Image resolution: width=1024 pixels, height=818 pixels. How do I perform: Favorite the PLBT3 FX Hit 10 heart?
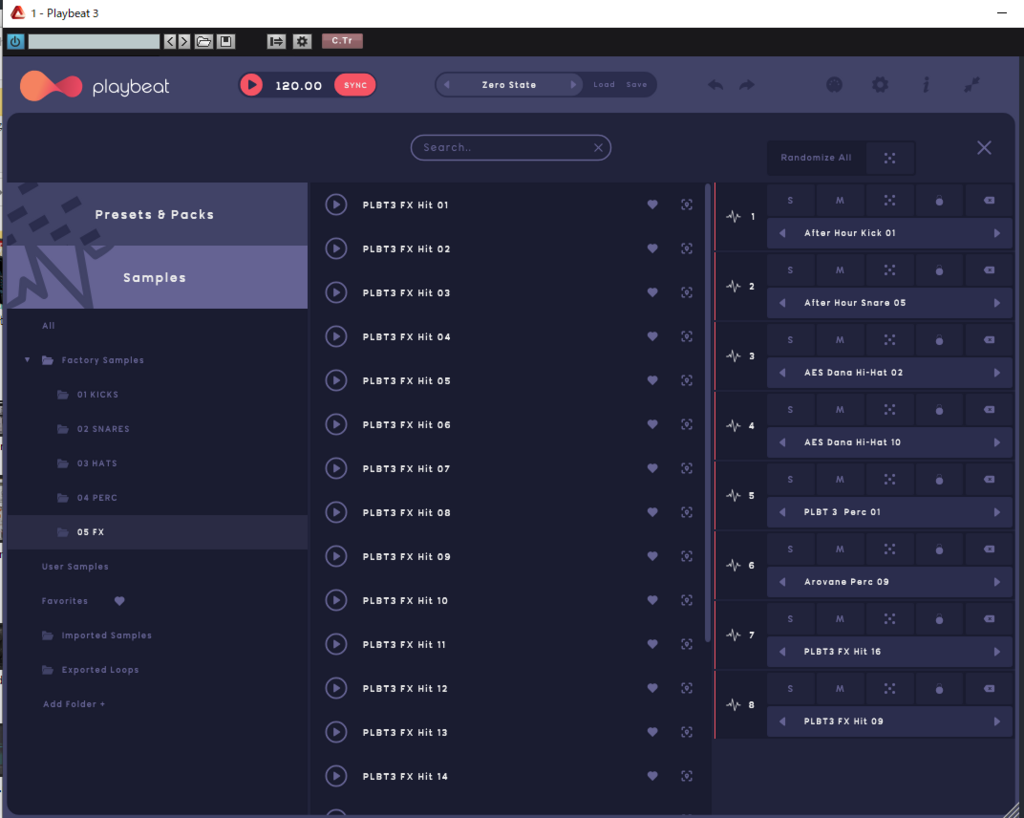(652, 599)
